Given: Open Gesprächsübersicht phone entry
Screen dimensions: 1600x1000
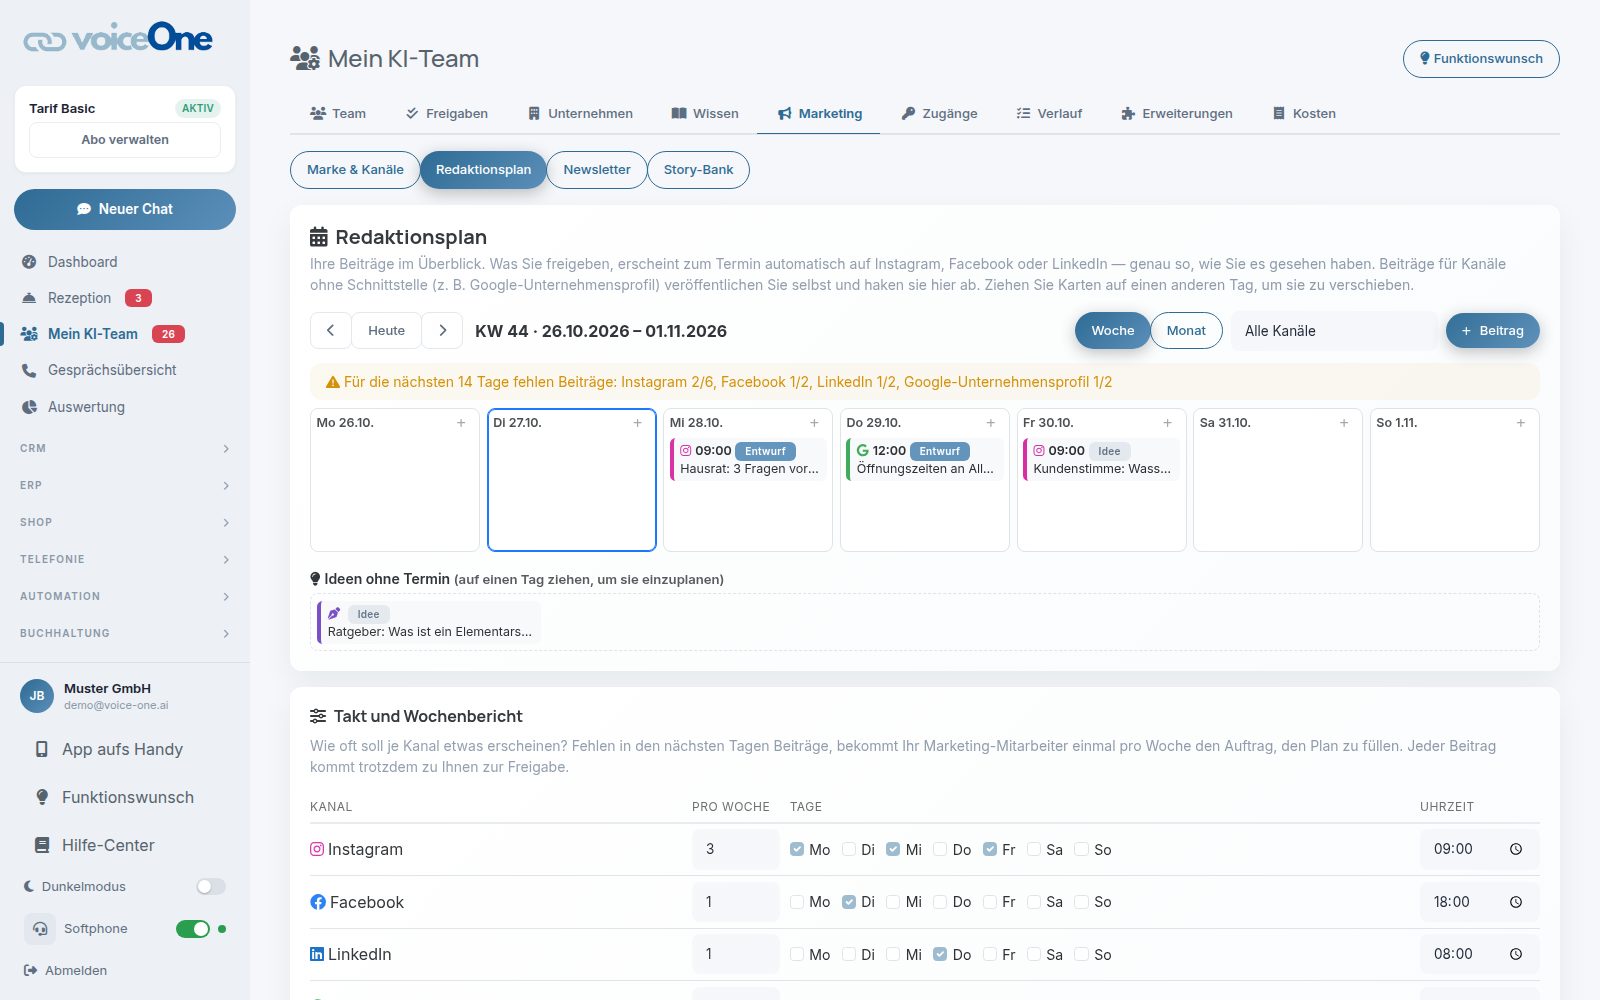Looking at the screenshot, I should click(99, 370).
